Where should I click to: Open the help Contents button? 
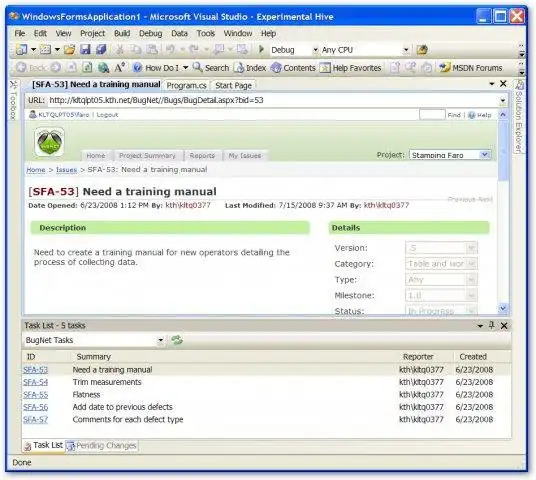(293, 68)
